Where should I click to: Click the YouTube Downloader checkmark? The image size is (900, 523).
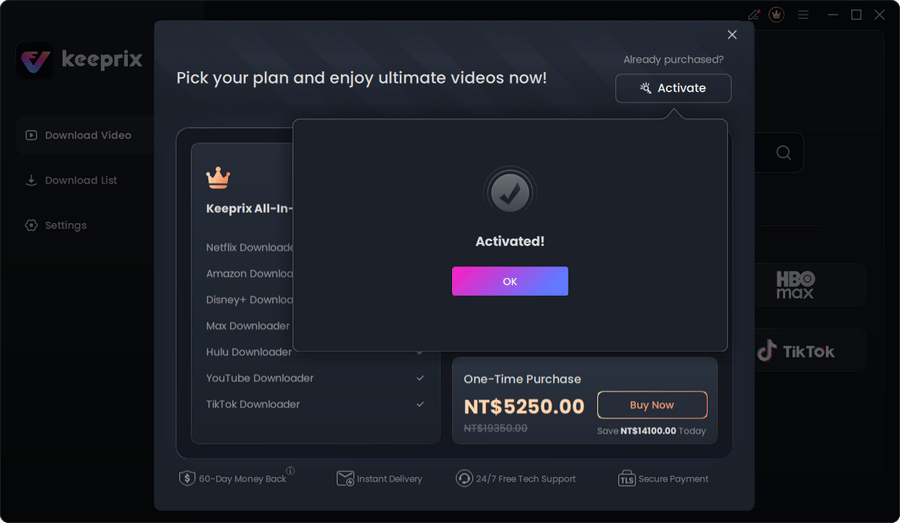420,378
